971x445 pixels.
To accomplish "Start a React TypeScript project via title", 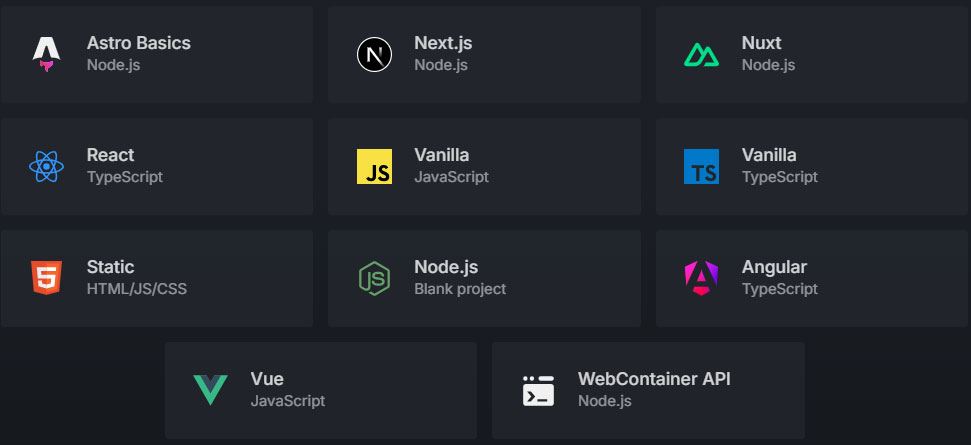I will 110,155.
